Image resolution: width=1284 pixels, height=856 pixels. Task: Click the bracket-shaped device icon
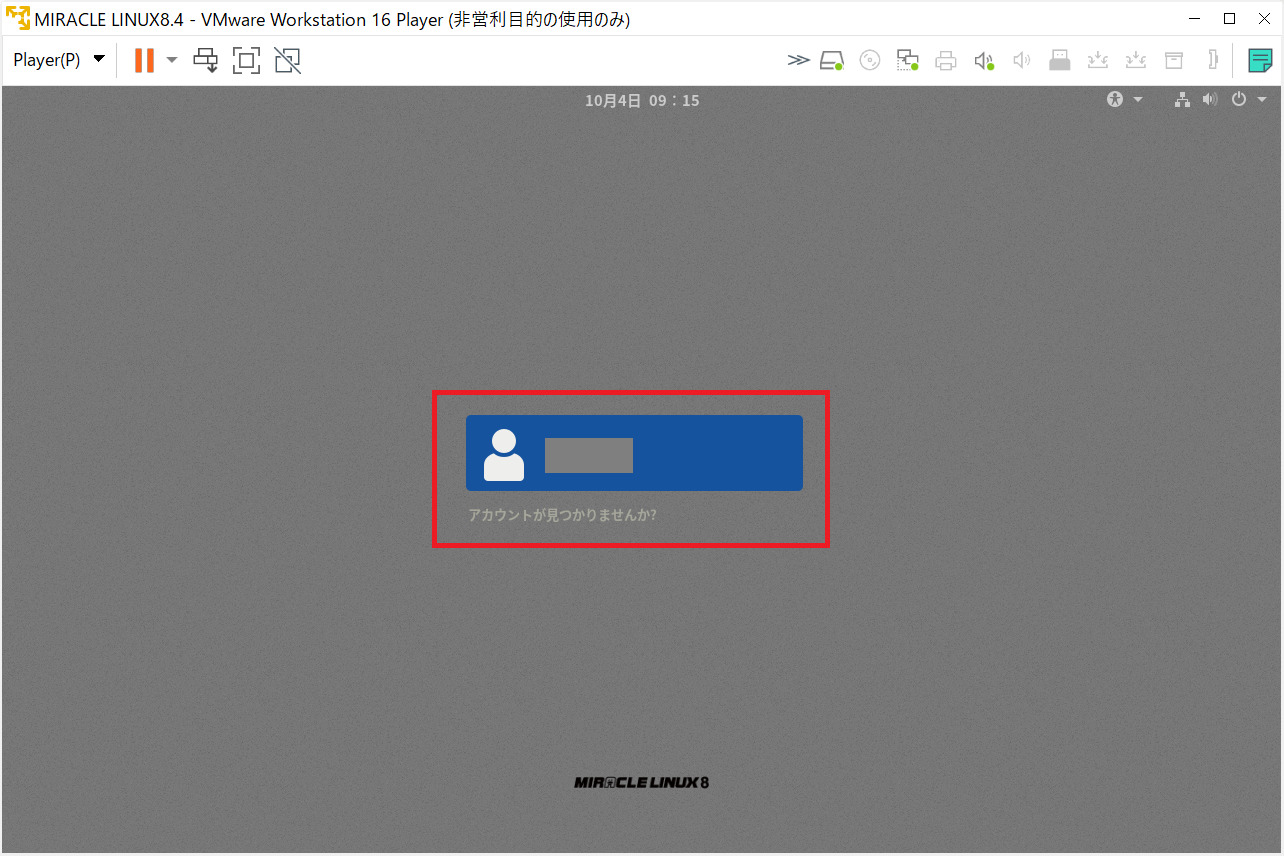pos(1213,60)
